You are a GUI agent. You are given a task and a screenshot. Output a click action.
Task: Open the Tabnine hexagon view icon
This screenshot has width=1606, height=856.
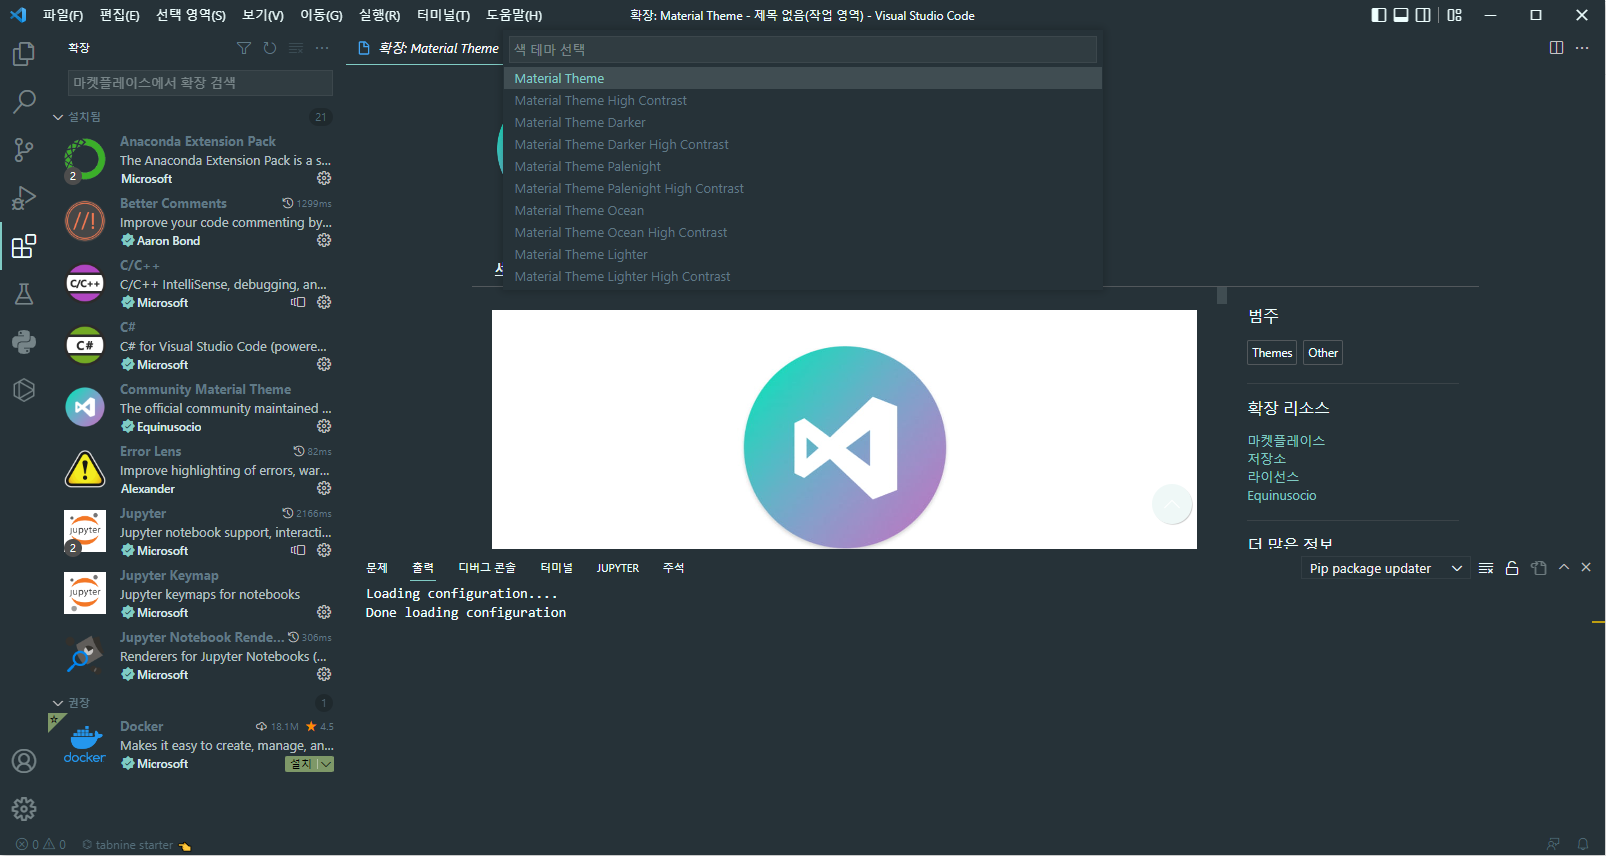click(24, 390)
